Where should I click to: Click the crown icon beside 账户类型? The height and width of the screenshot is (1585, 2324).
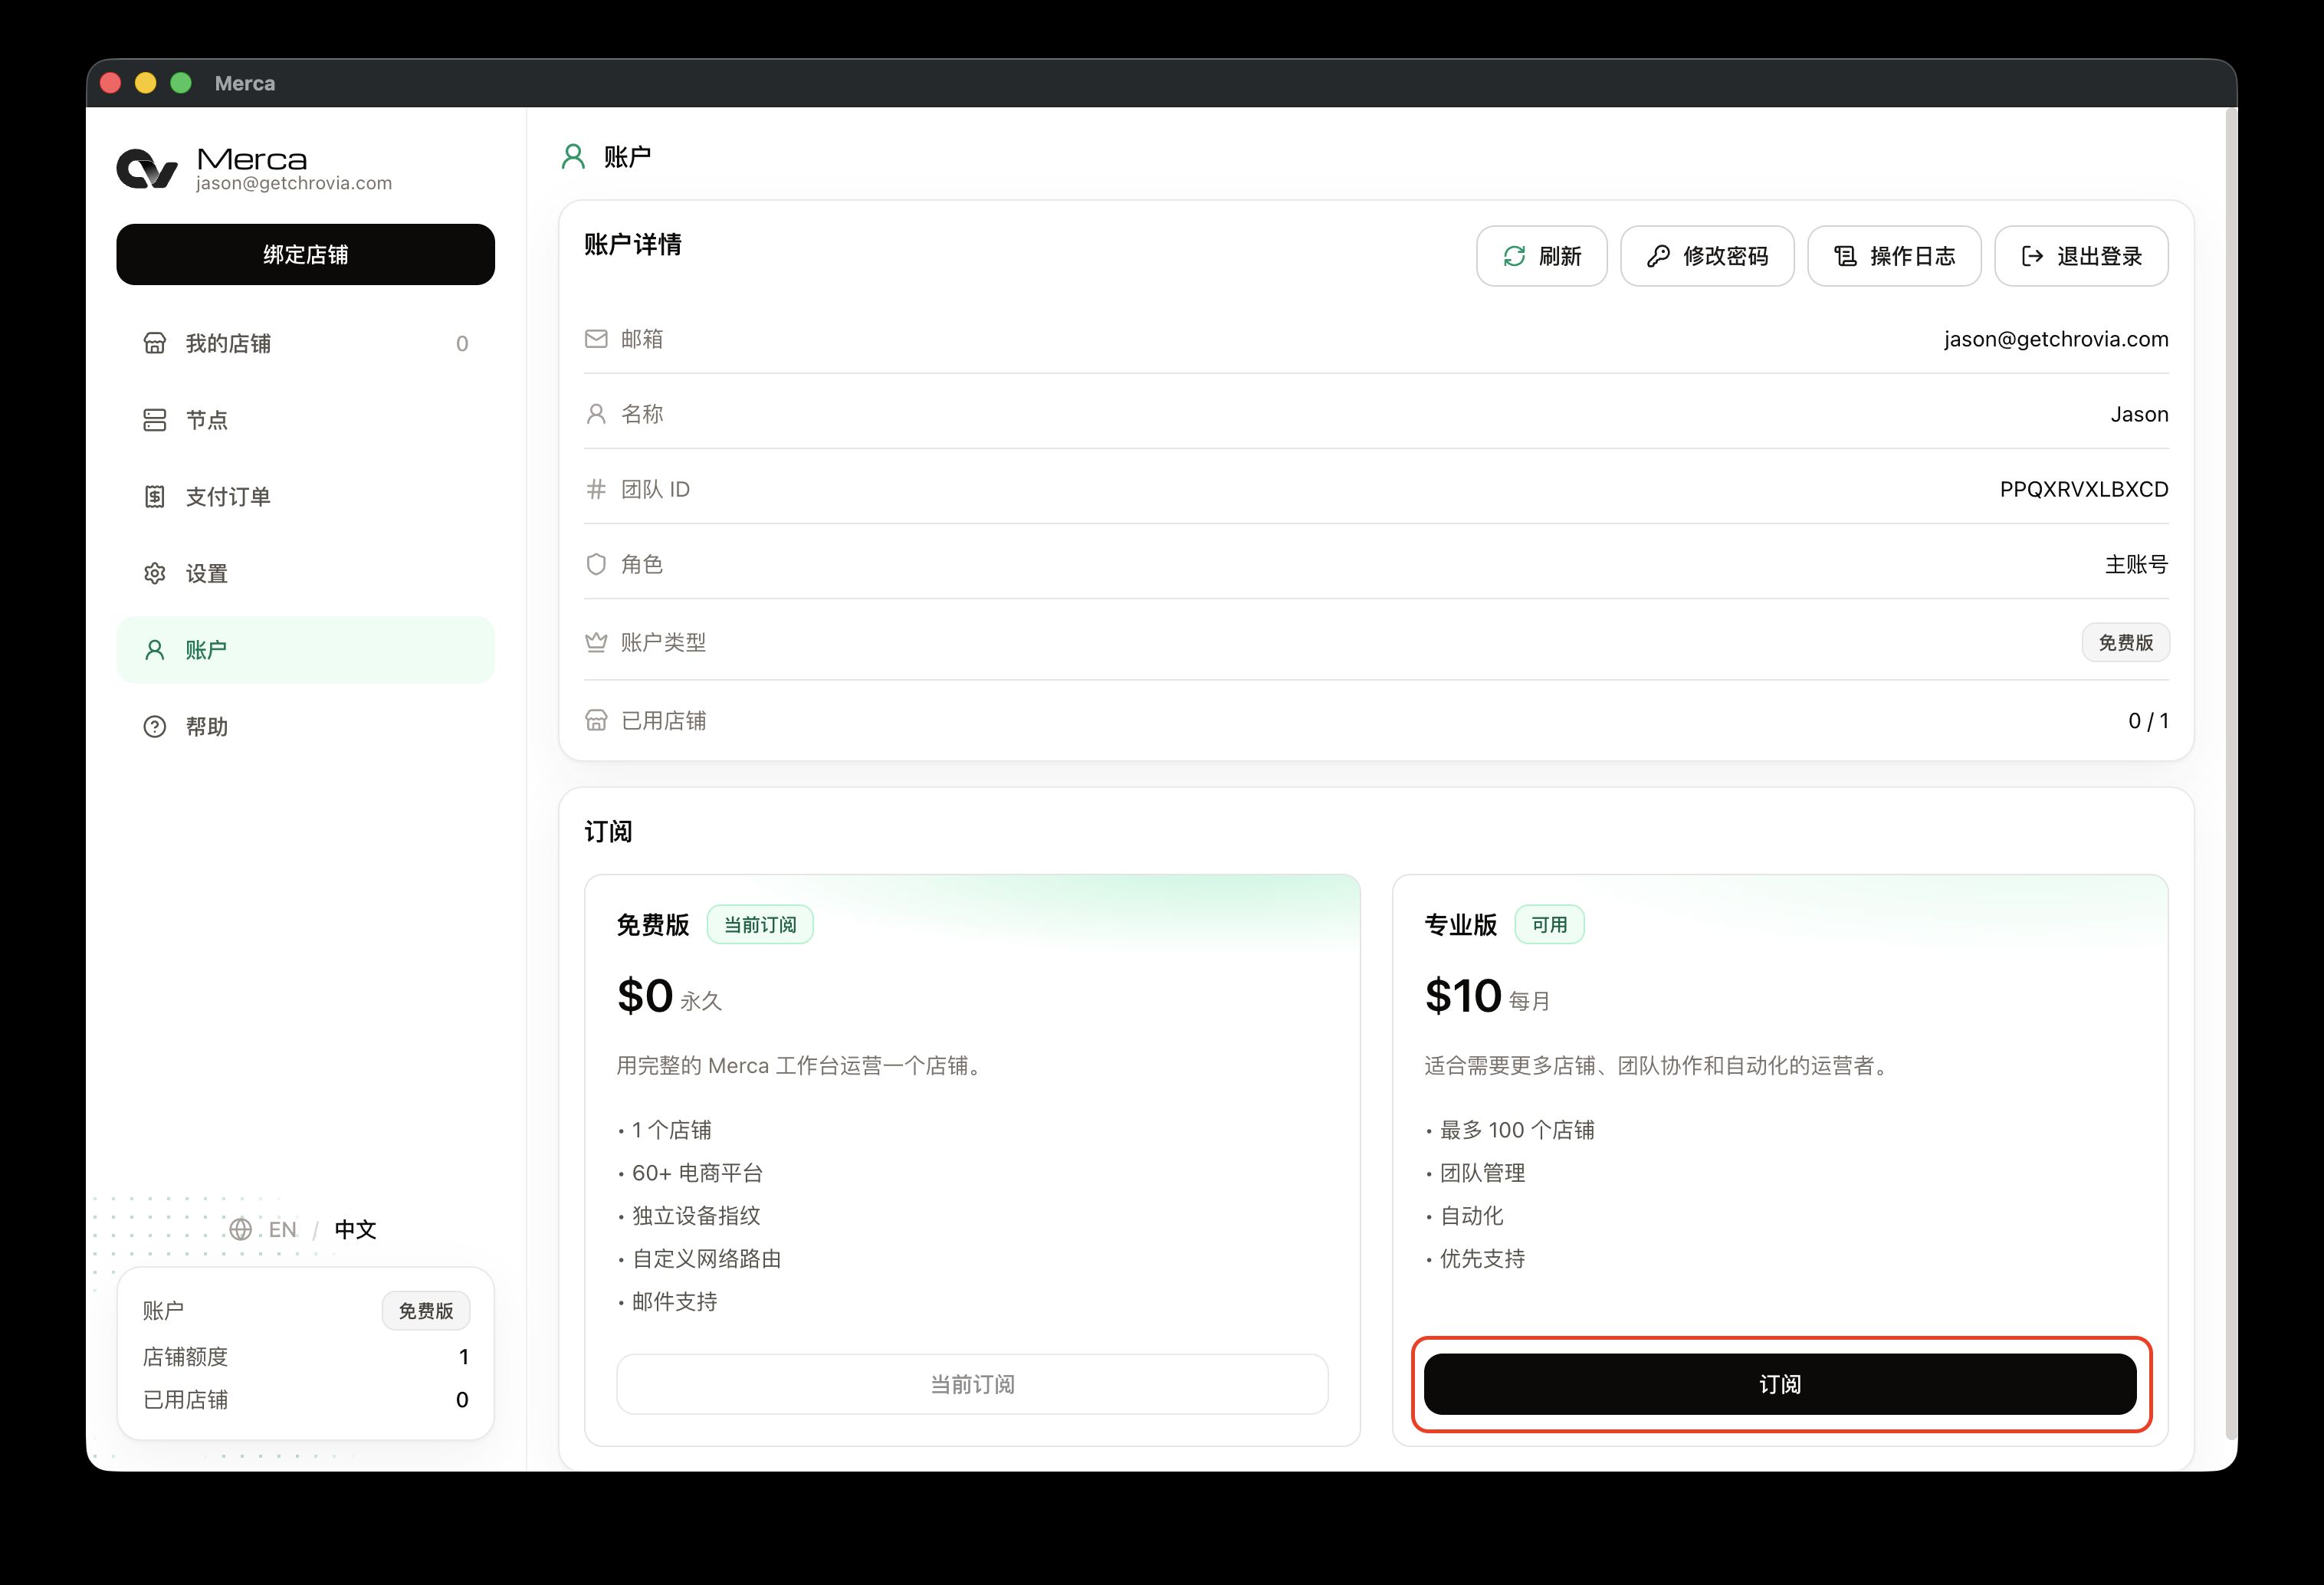point(596,642)
